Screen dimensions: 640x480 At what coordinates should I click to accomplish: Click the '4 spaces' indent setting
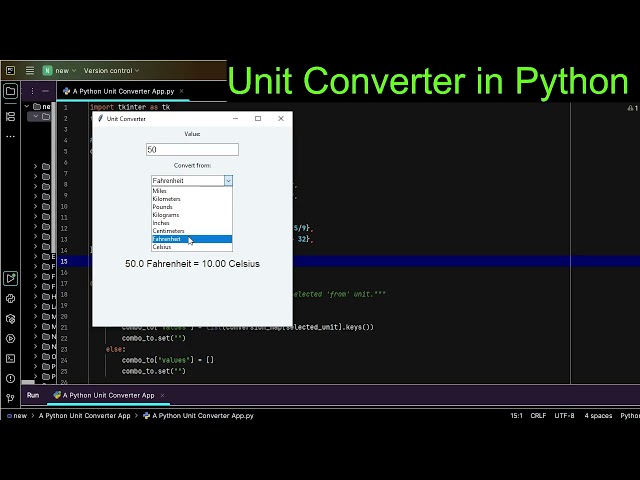(598, 416)
